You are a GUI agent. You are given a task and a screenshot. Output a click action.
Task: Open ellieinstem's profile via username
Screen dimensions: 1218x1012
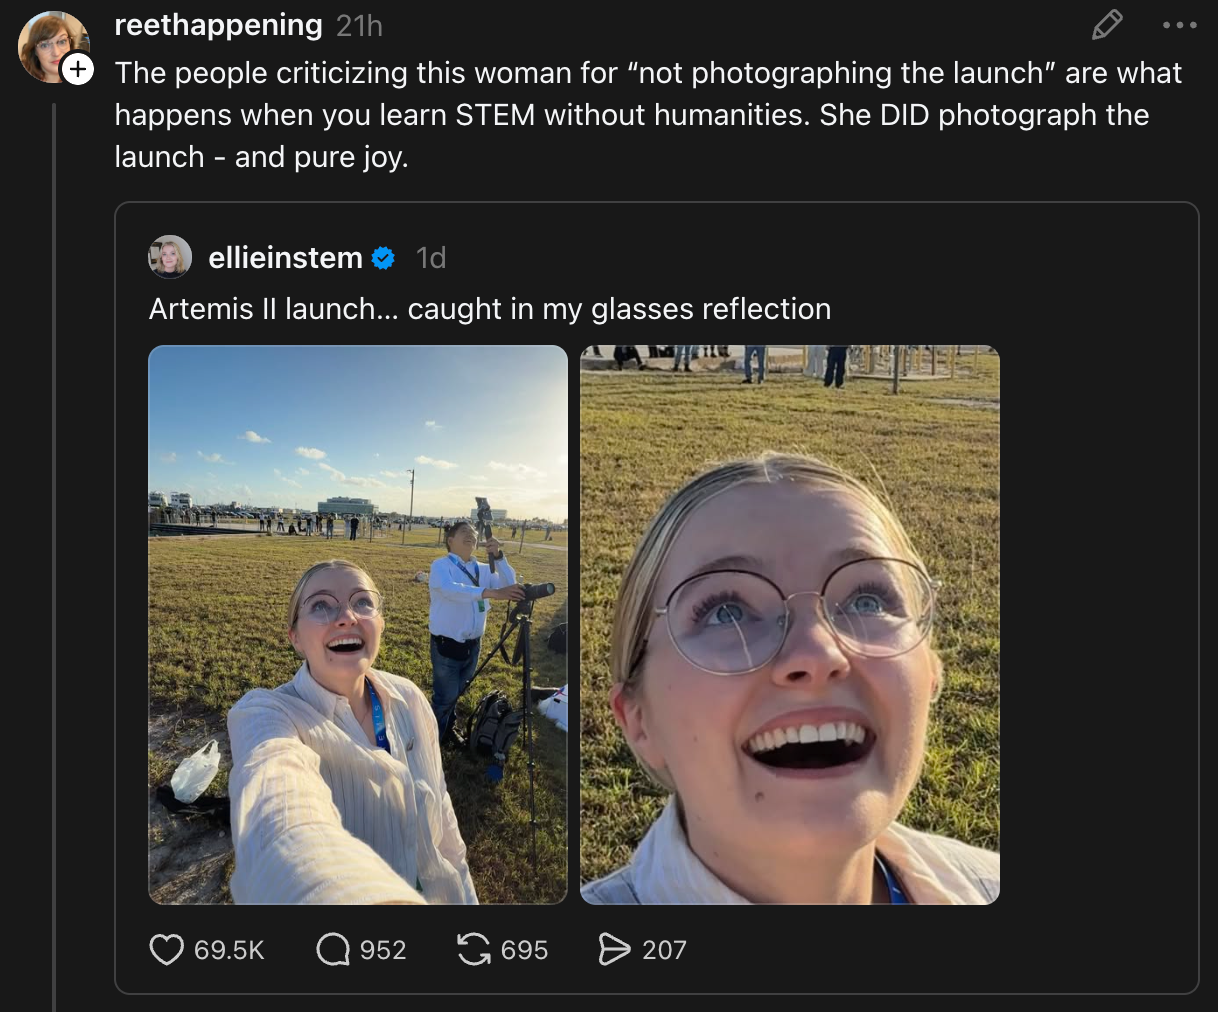(x=285, y=257)
